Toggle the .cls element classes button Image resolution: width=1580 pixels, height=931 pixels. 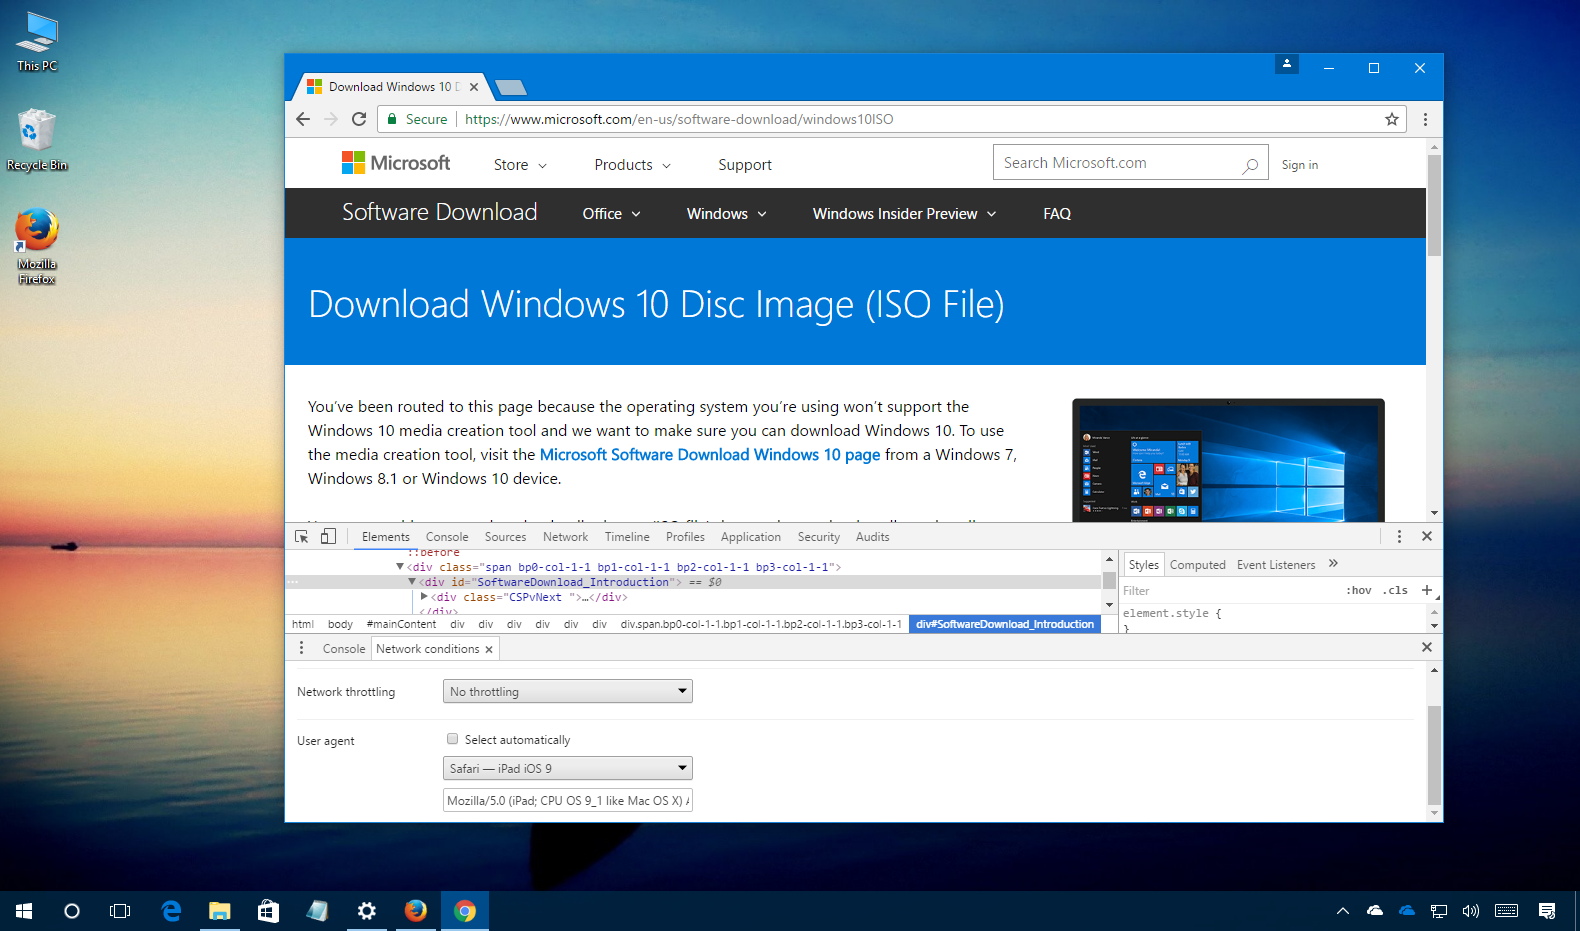point(1395,591)
